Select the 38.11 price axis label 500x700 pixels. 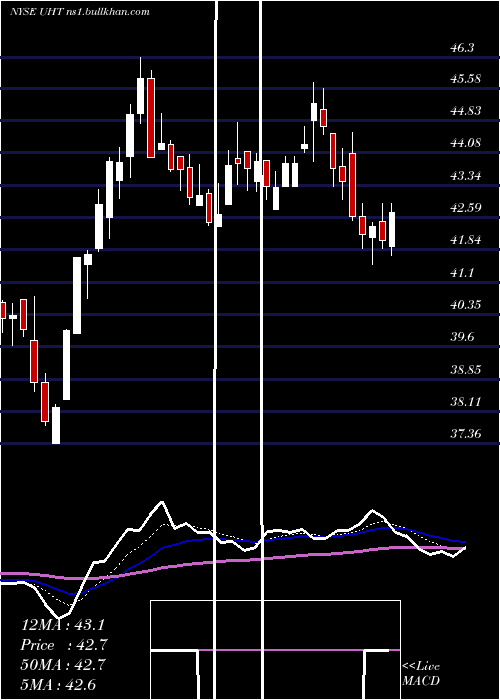pyautogui.click(x=466, y=402)
